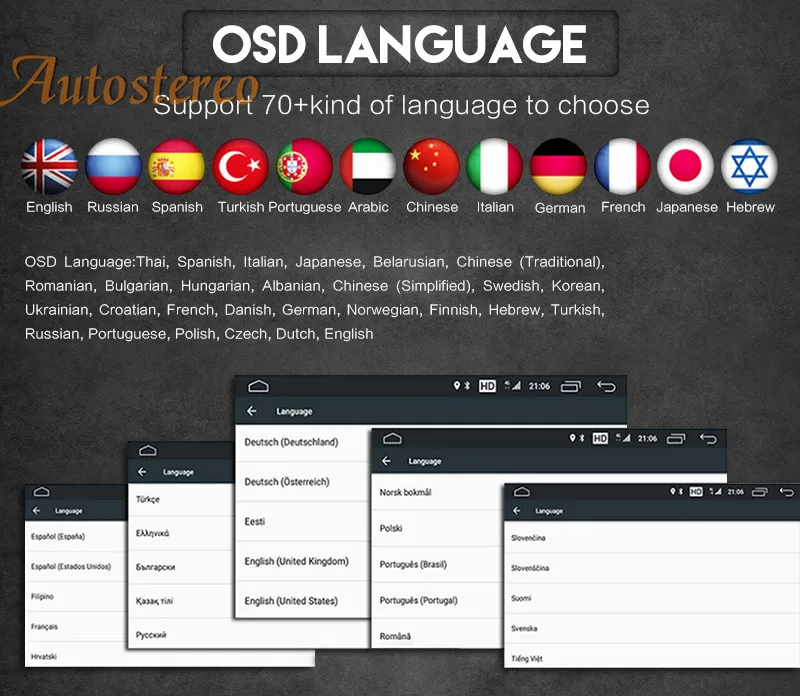Screen dimensions: 800x696
Task: Tap back arrow beside Language in Norsk bokmål window
Action: 386,461
